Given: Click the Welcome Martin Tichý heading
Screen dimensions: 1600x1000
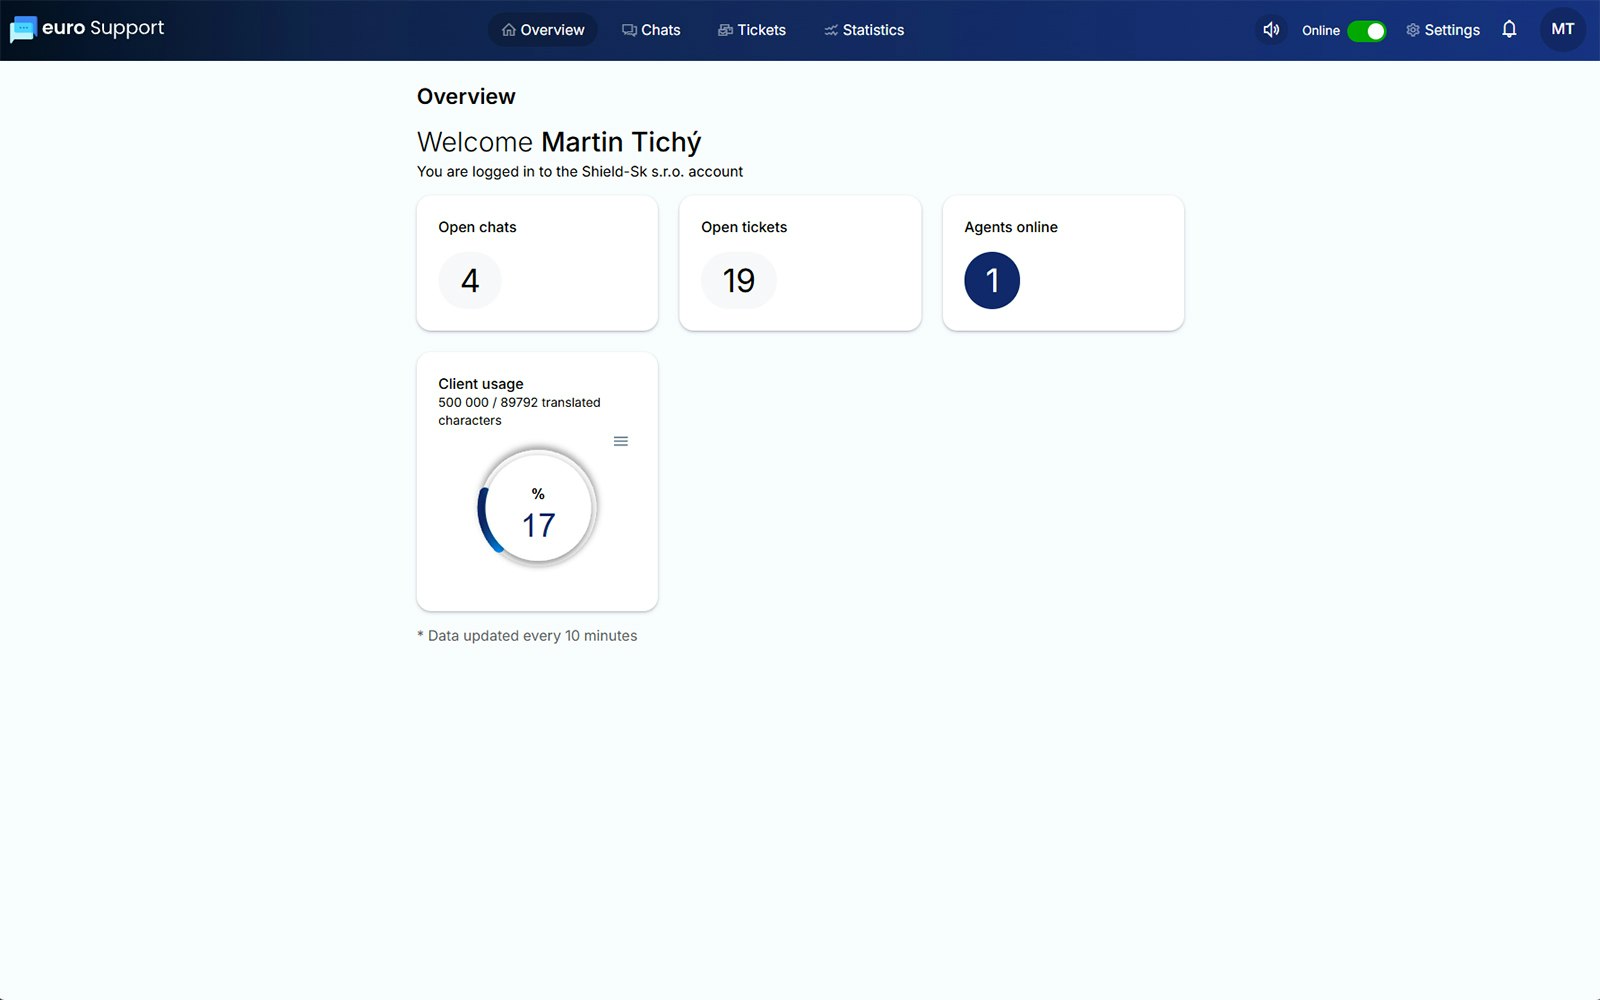Looking at the screenshot, I should click(559, 142).
